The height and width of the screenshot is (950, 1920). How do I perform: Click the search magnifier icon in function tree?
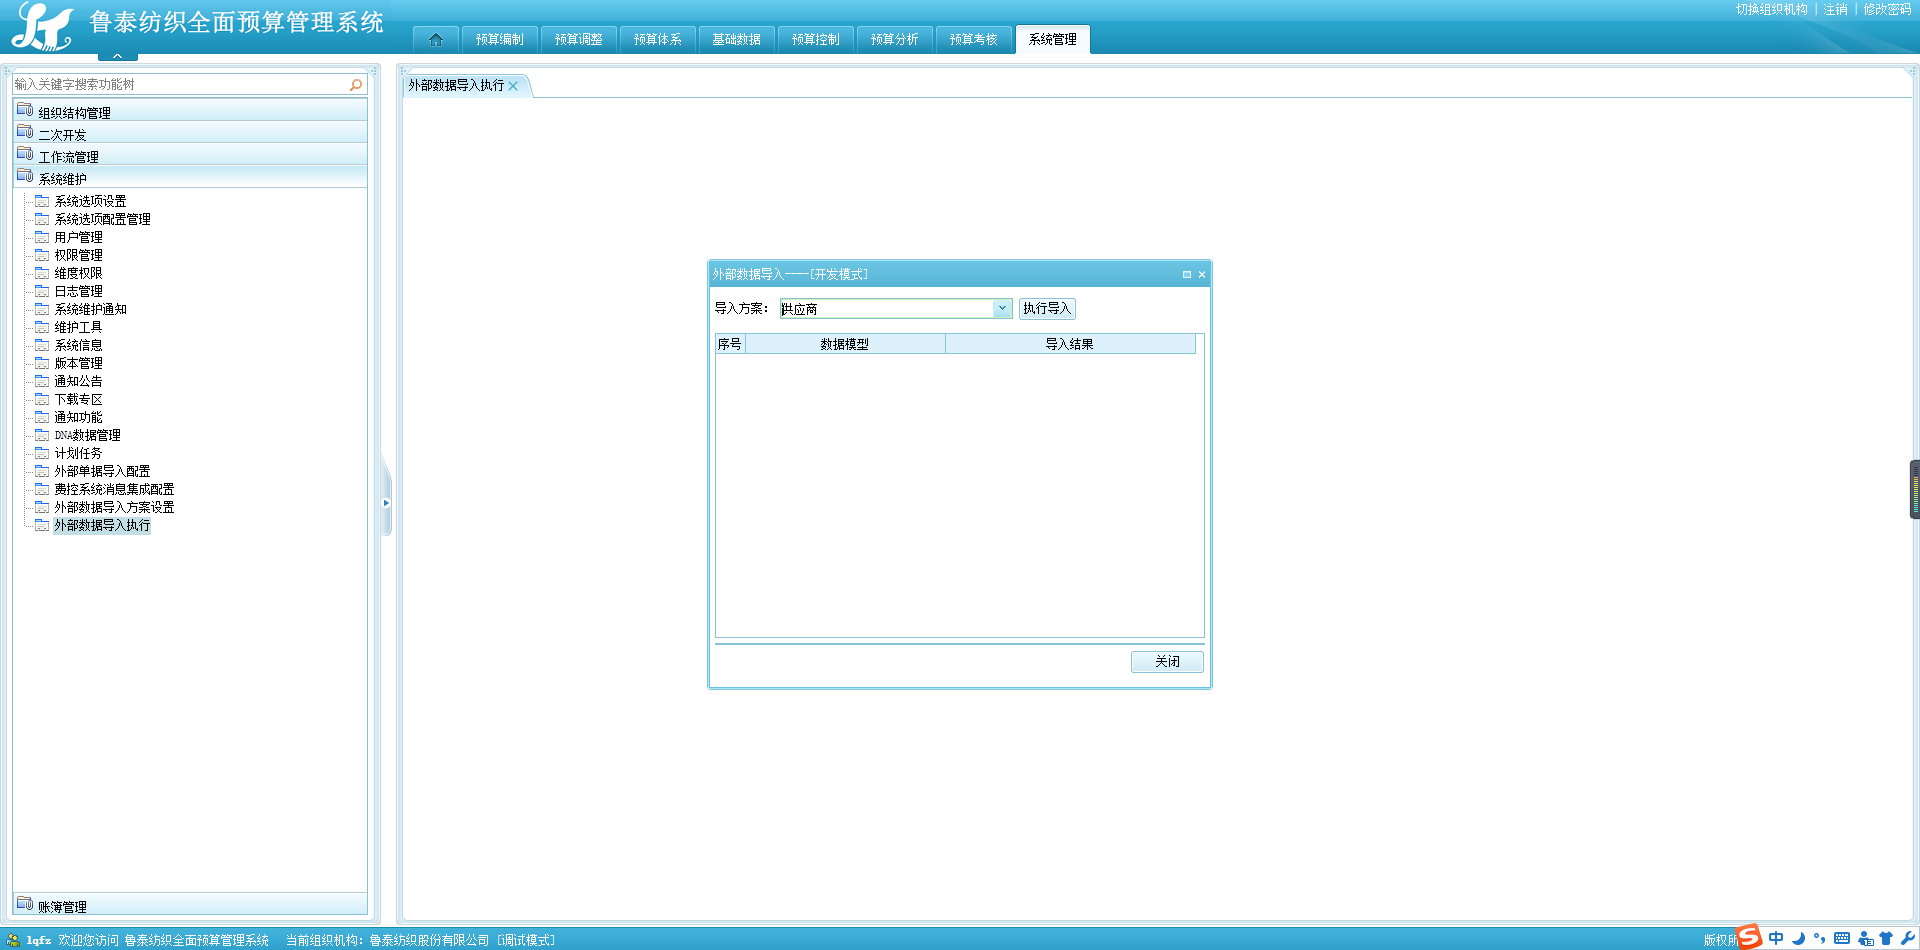(356, 85)
